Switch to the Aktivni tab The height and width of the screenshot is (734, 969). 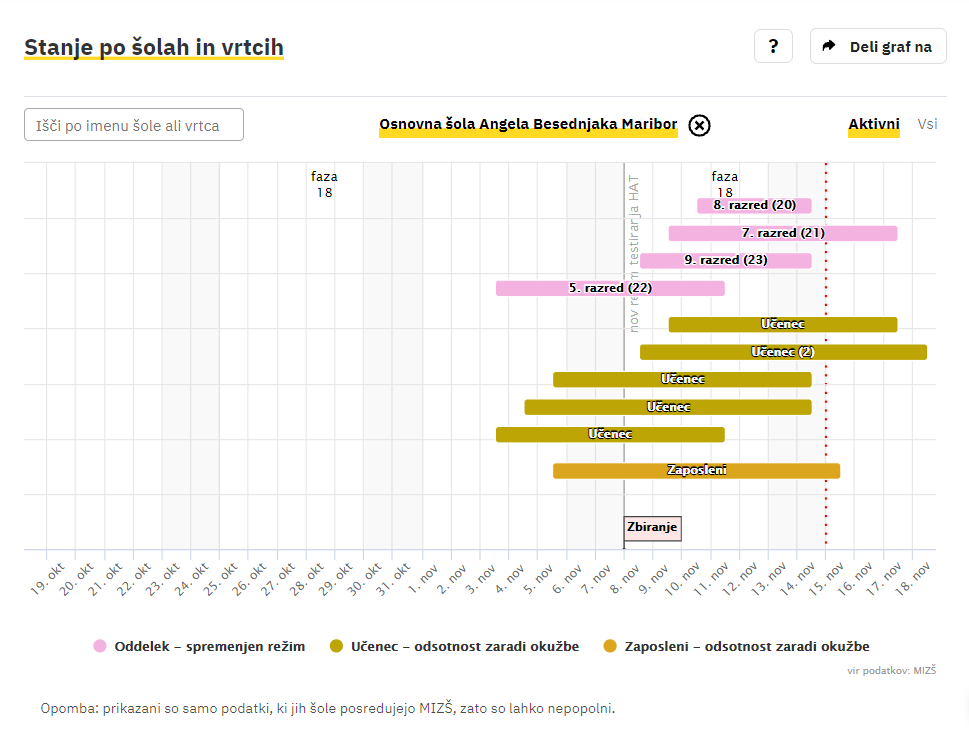pos(874,125)
